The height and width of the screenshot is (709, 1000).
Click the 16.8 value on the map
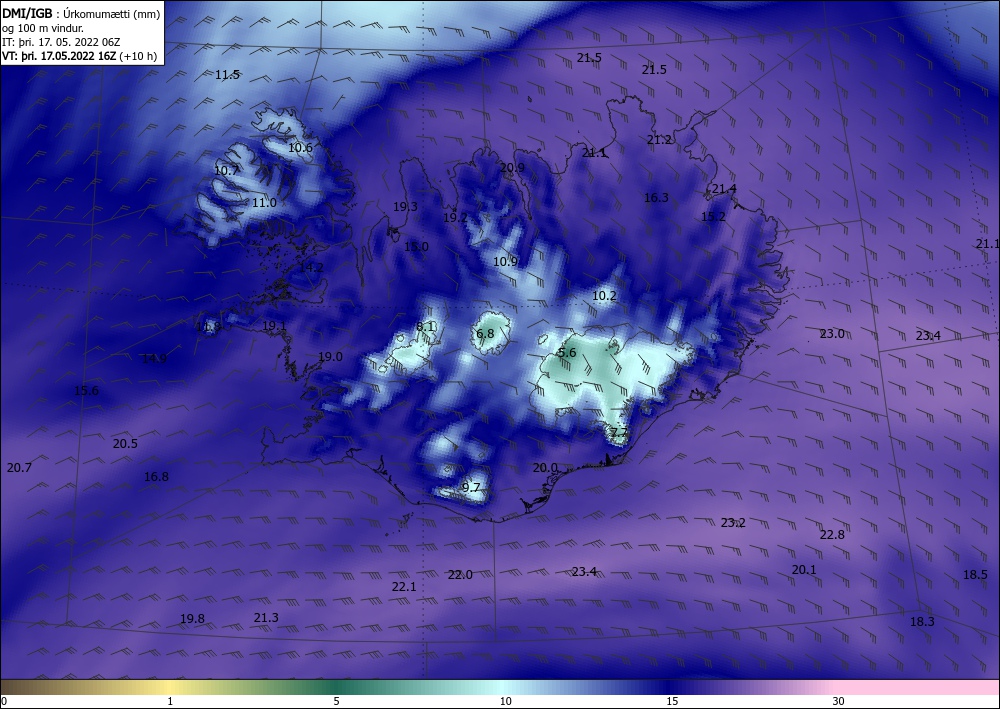pyautogui.click(x=156, y=478)
